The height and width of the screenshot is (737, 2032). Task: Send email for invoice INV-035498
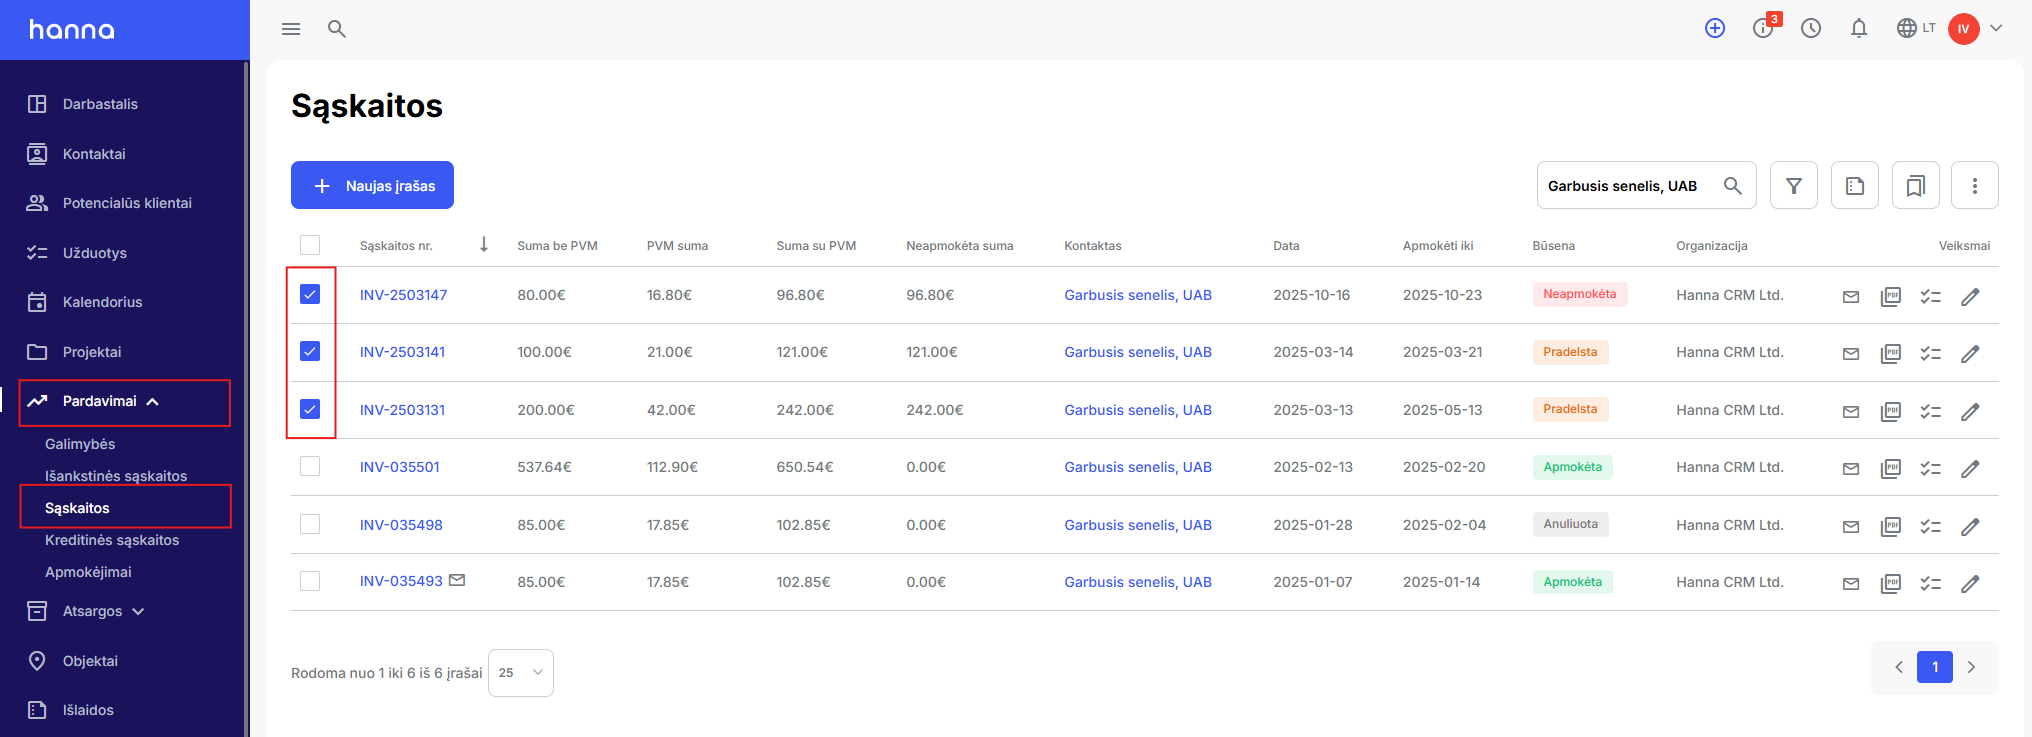point(1851,527)
